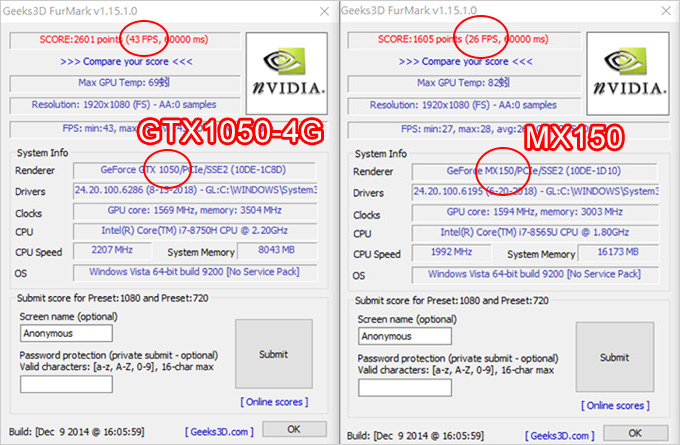The height and width of the screenshot is (445, 680).
Task: Open Compare your score link in GTX1050 window
Action: [126, 62]
